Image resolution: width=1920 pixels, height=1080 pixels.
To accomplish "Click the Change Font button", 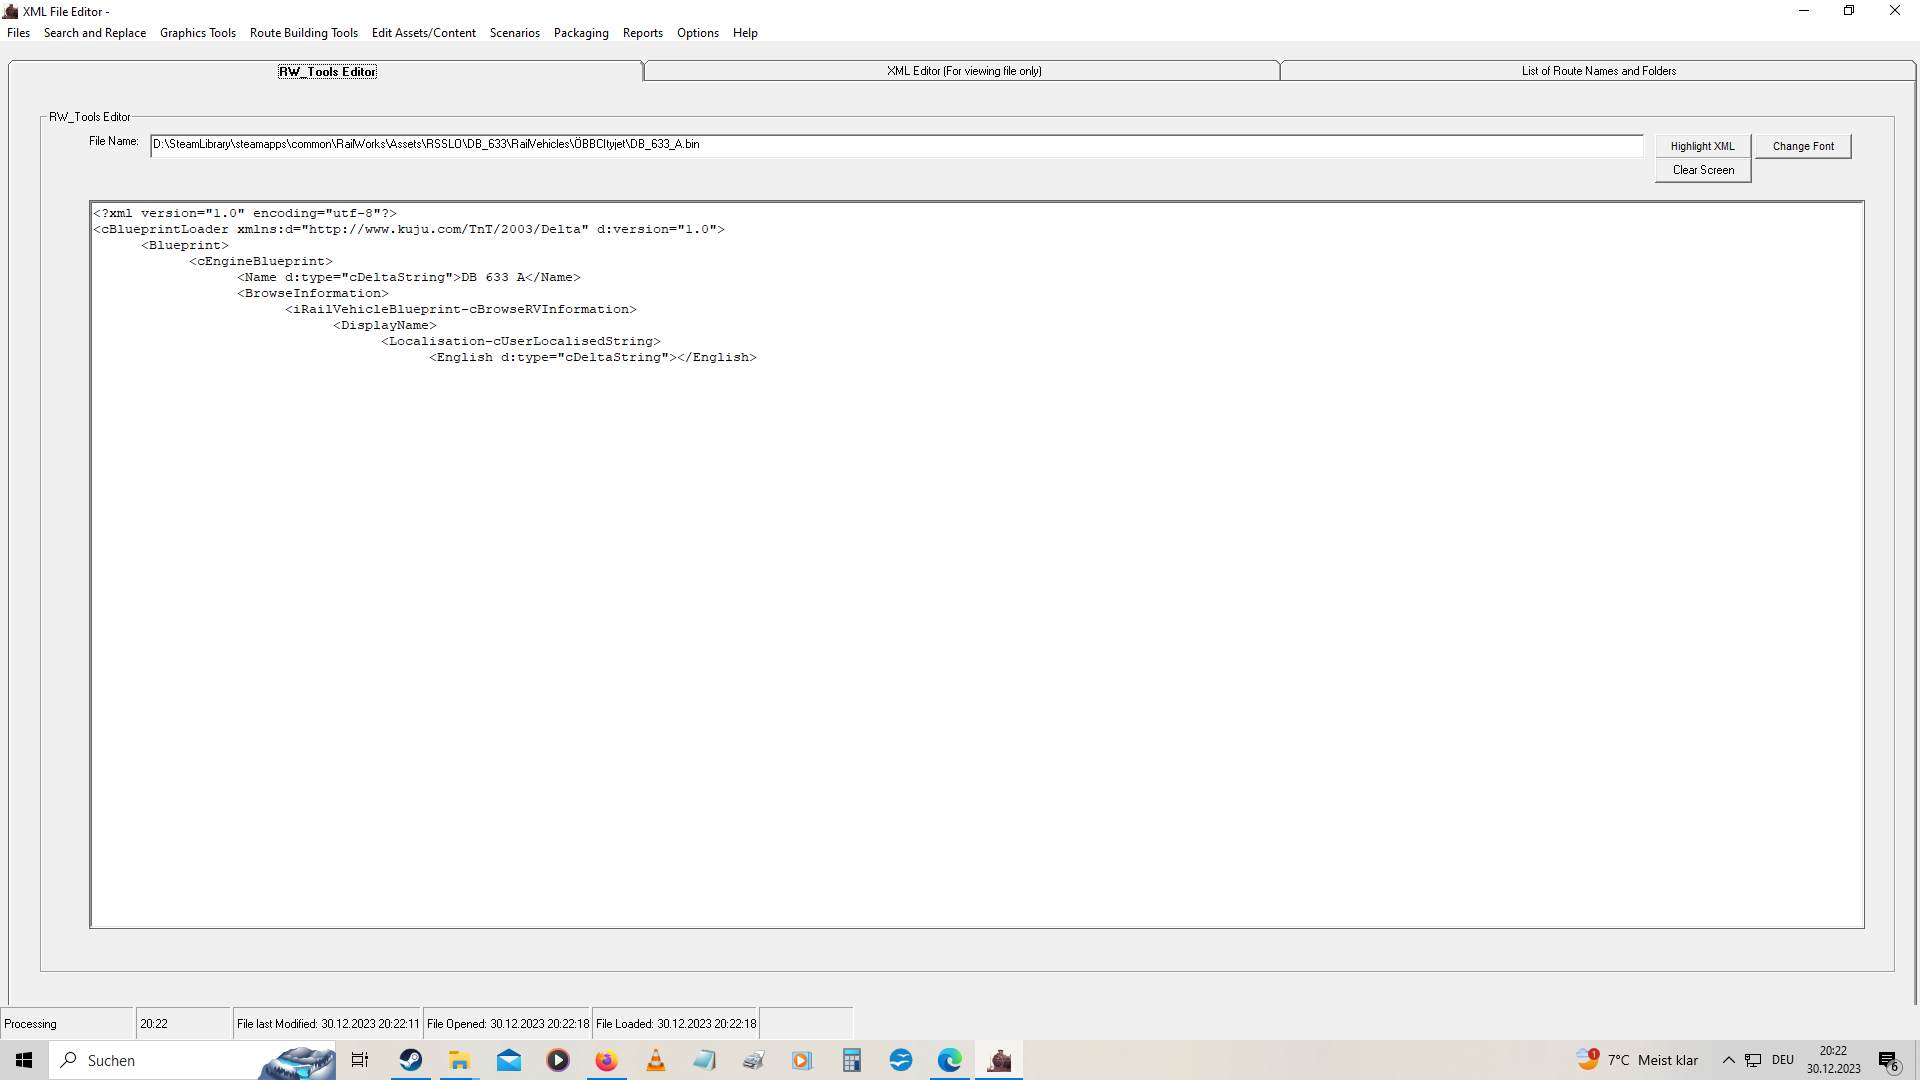I will pyautogui.click(x=1802, y=146).
